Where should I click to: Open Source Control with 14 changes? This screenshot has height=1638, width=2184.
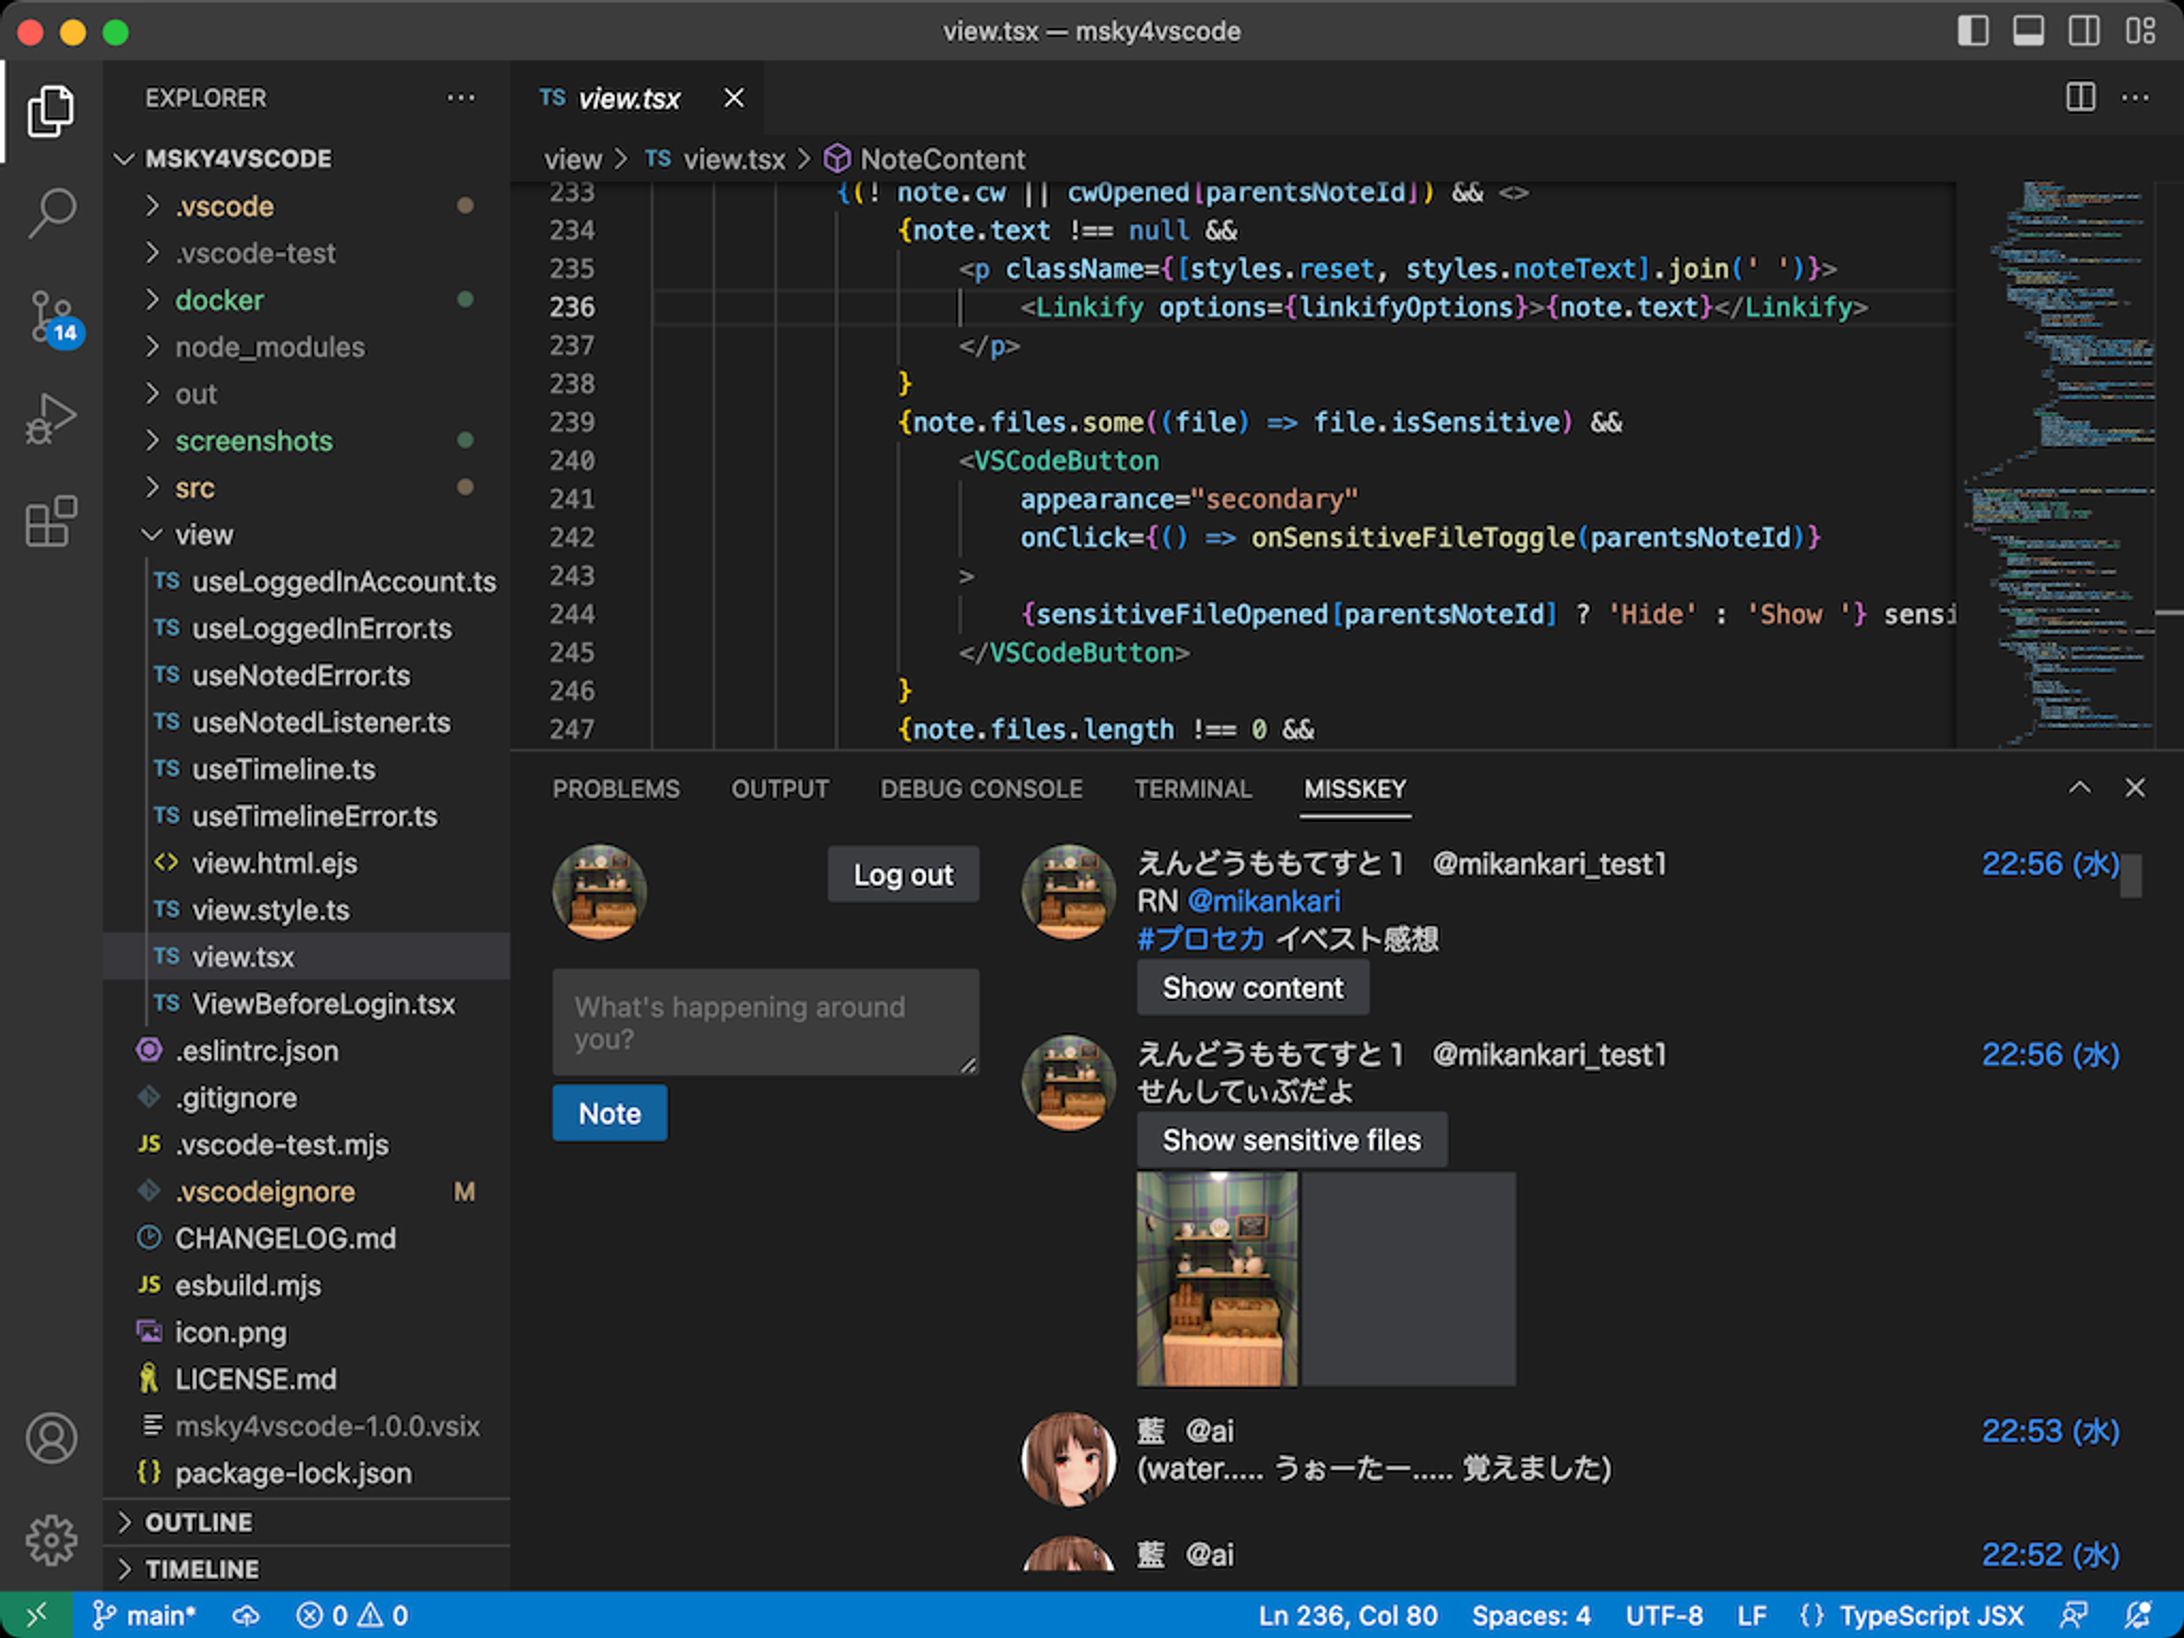click(x=51, y=316)
